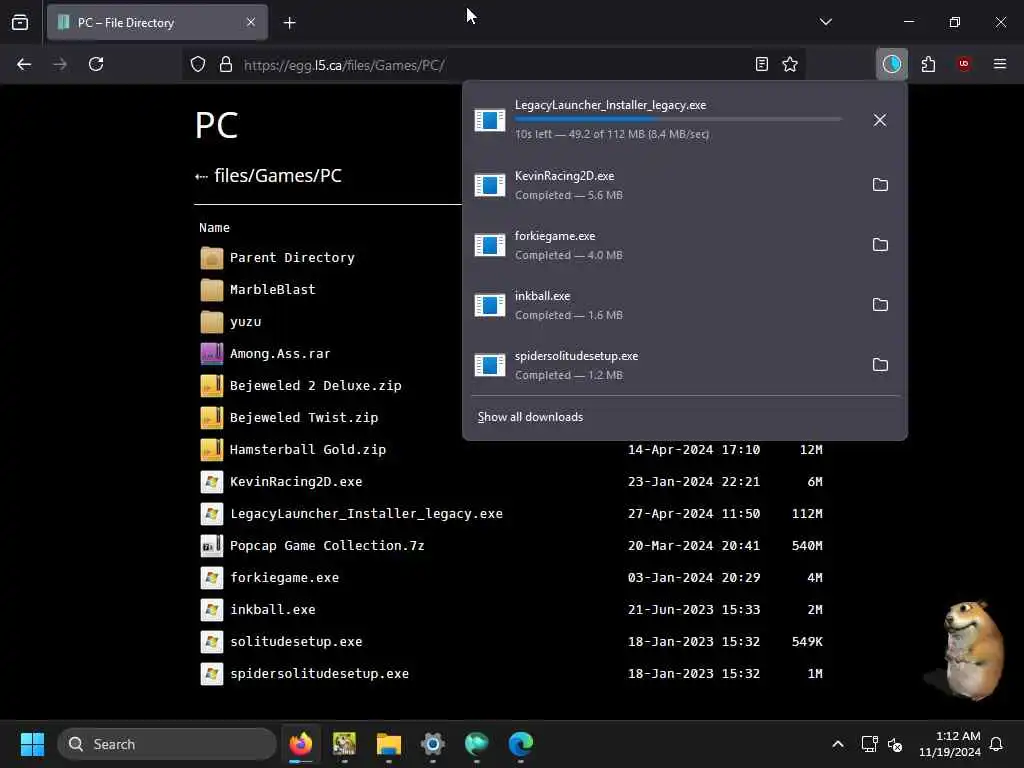Open the Parent Directory link
Viewport: 1024px width, 768px height.
292,257
